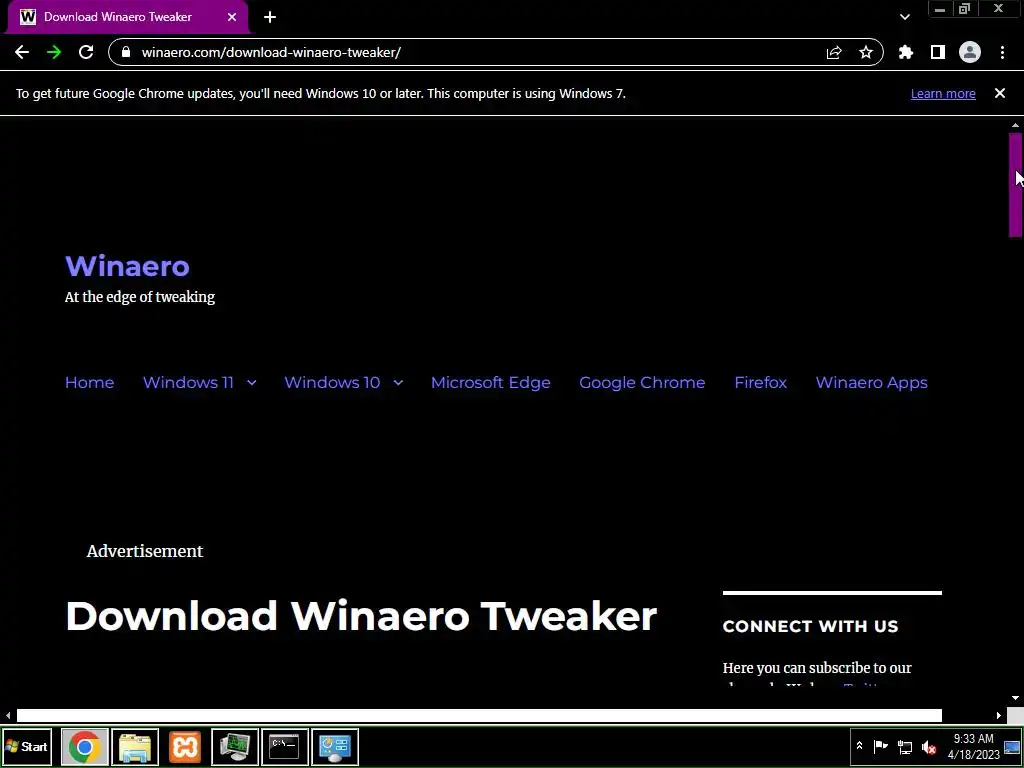Go back to the previous page
The image size is (1024, 768).
pyautogui.click(x=22, y=52)
